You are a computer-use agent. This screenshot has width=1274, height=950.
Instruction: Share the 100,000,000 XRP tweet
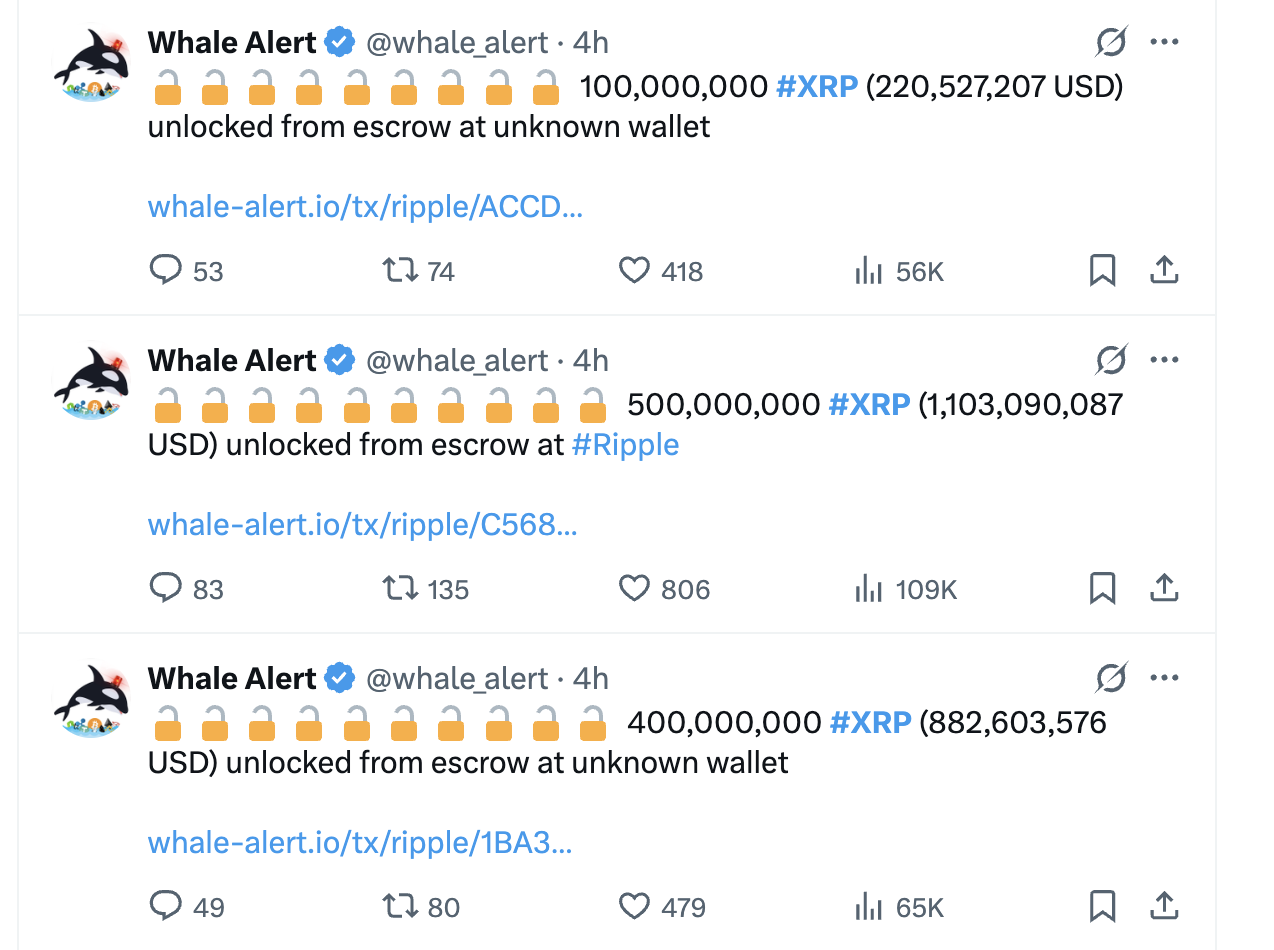[x=1163, y=270]
